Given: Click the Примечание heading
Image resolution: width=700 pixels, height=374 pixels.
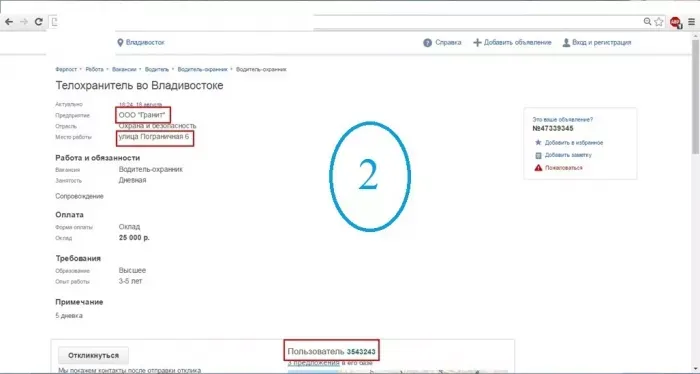Looking at the screenshot, I should coord(79,302).
